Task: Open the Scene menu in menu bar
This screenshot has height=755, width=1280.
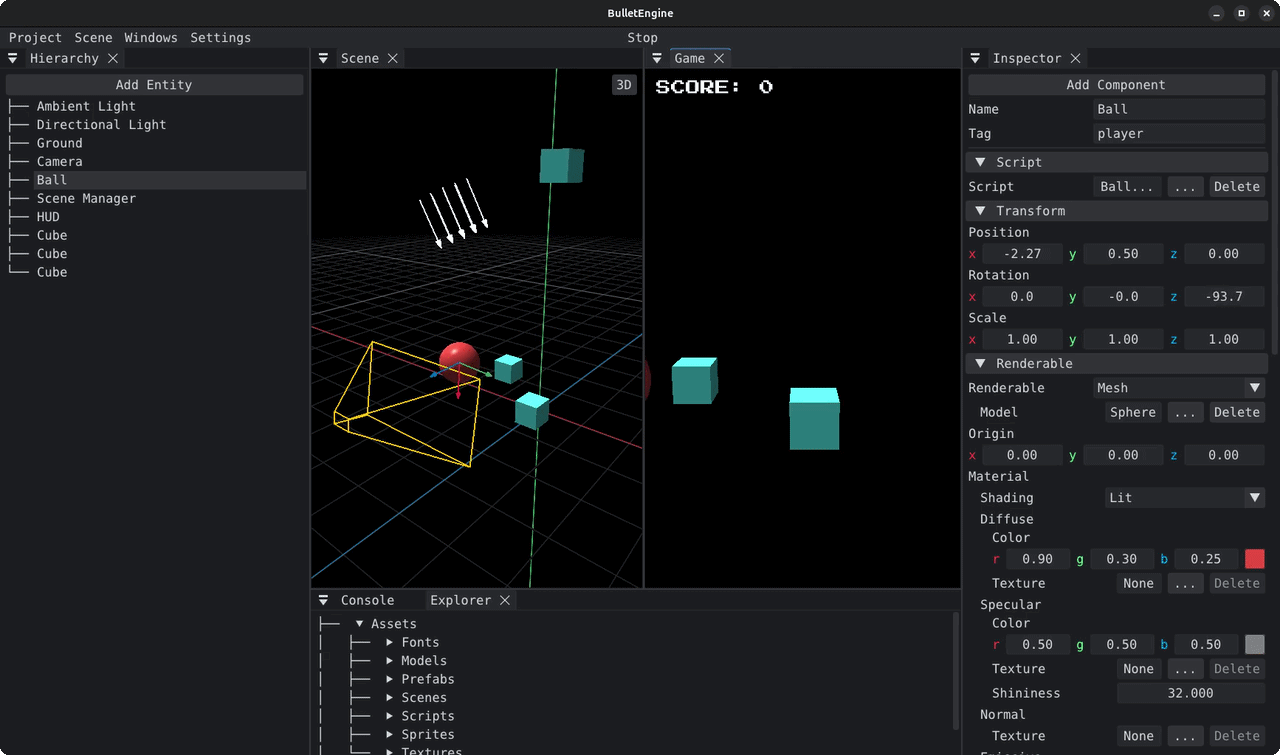Action: click(94, 38)
